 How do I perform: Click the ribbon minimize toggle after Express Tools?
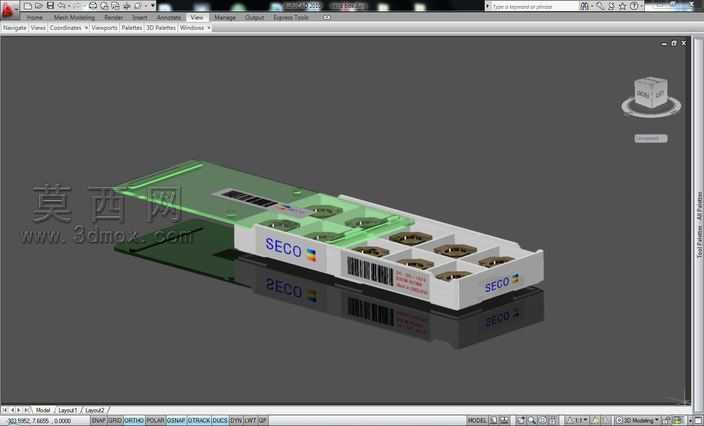point(326,18)
